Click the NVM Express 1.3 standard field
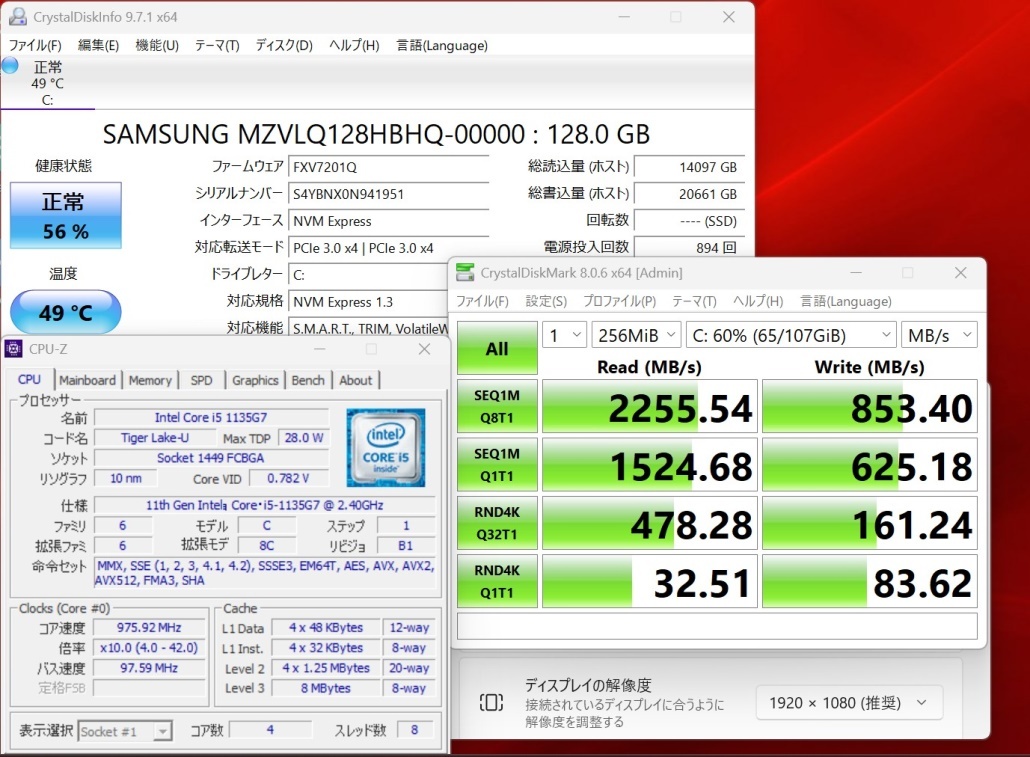Image resolution: width=1030 pixels, height=757 pixels. [369, 302]
